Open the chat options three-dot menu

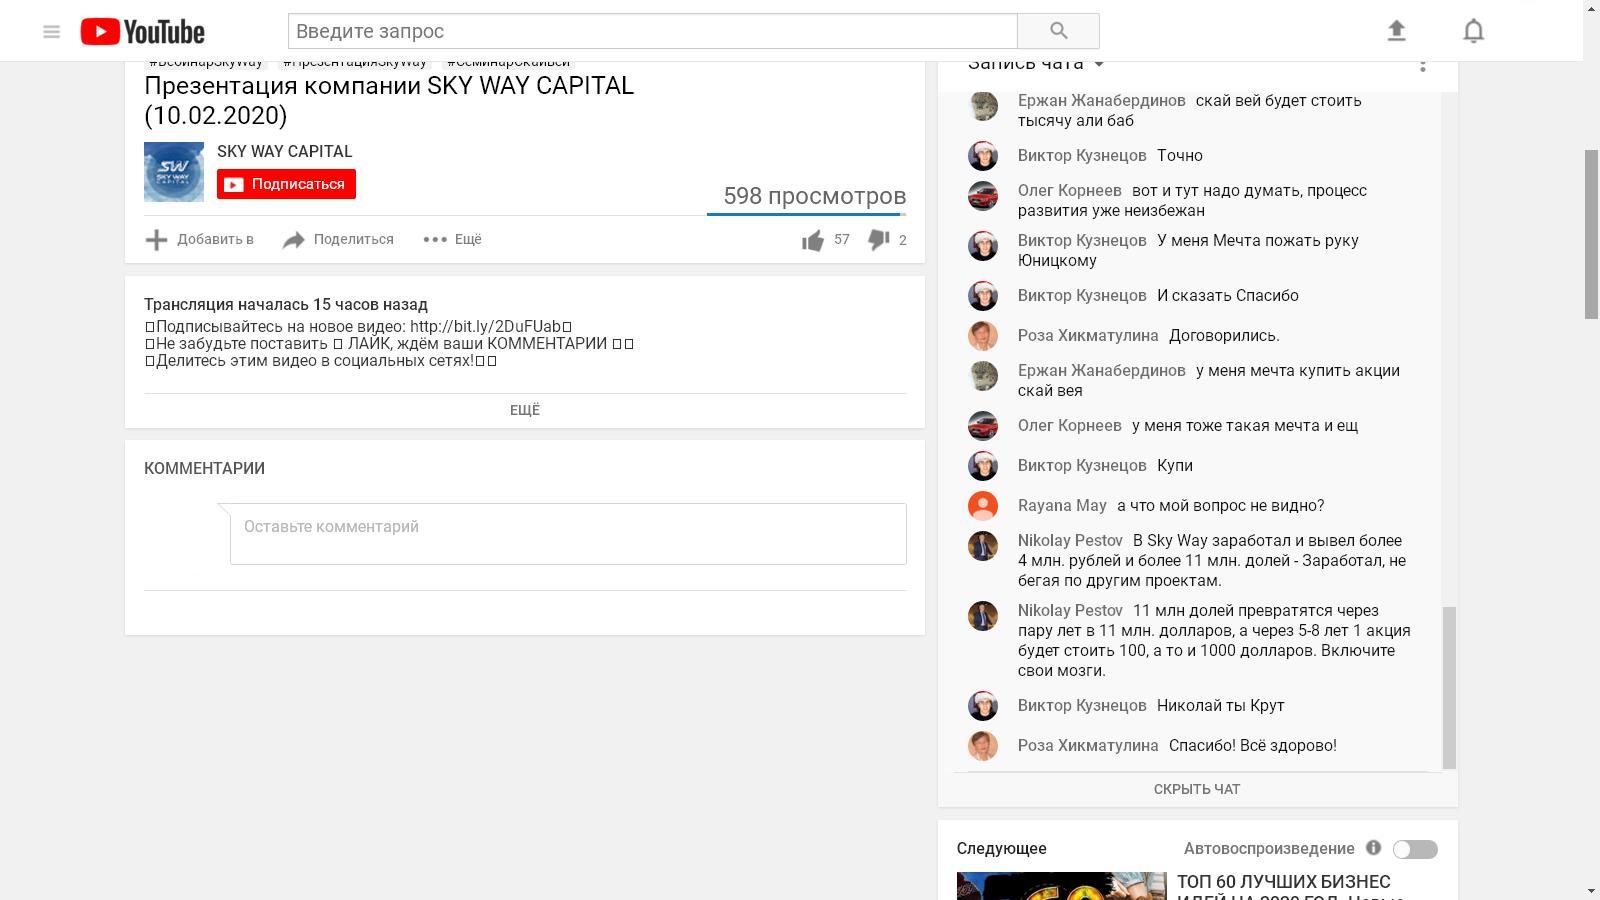tap(1423, 65)
